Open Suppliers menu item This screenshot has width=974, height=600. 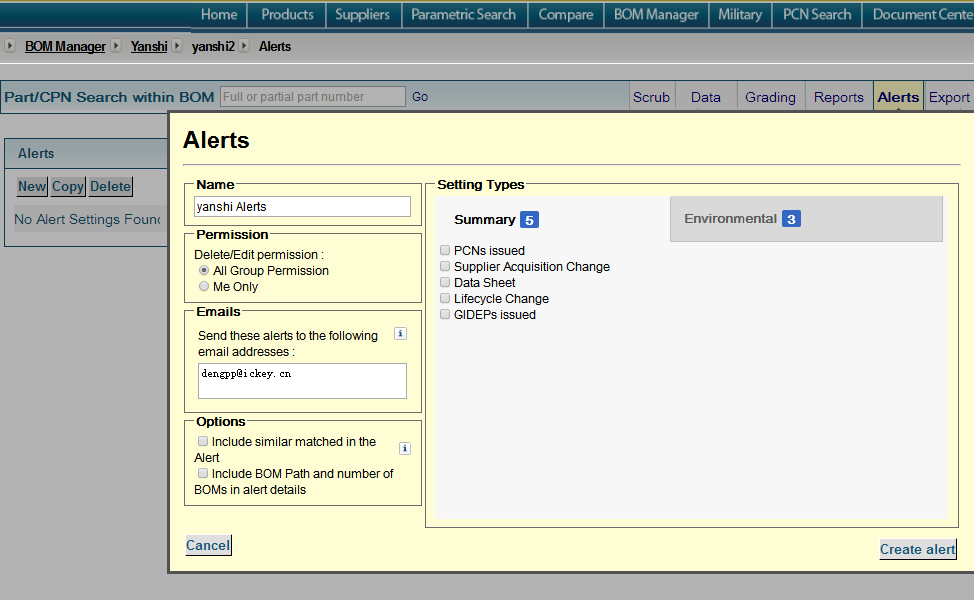coord(363,14)
